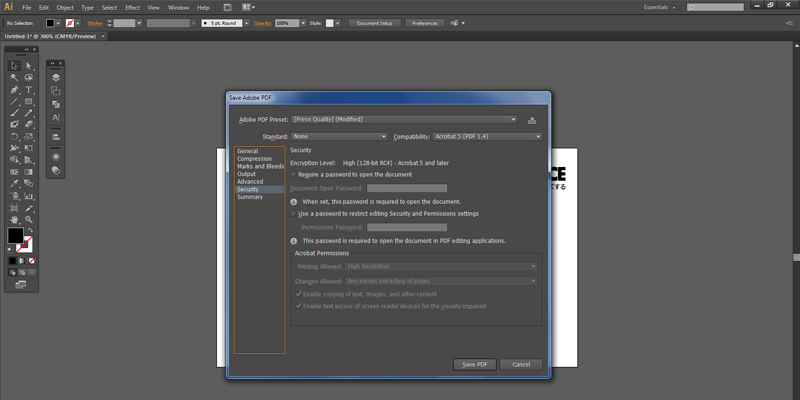Image resolution: width=800 pixels, height=400 pixels.
Task: Select the Eyedropper tool
Action: [x=14, y=184]
